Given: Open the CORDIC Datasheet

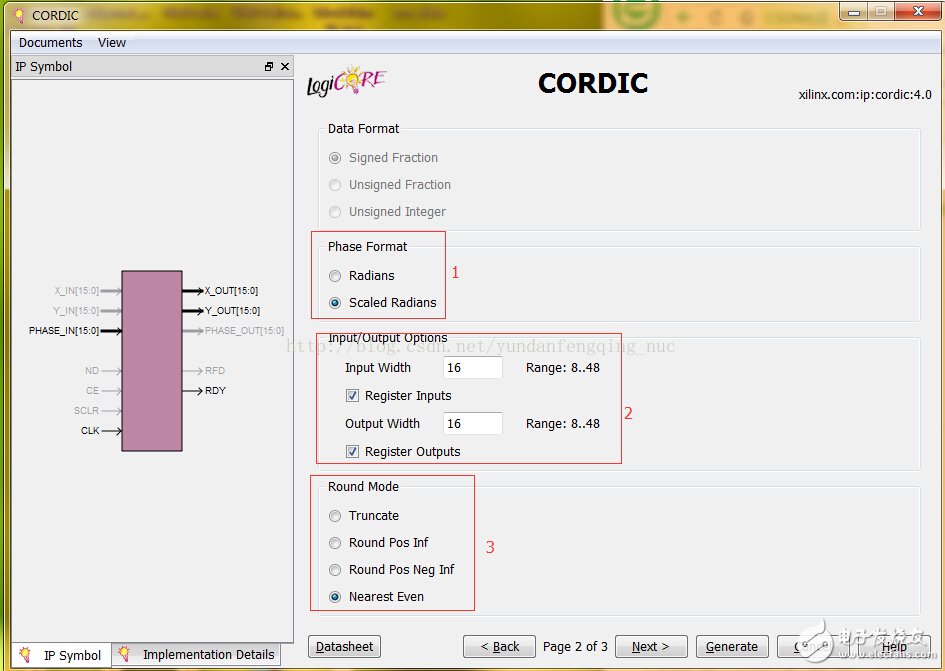Looking at the screenshot, I should click(344, 647).
